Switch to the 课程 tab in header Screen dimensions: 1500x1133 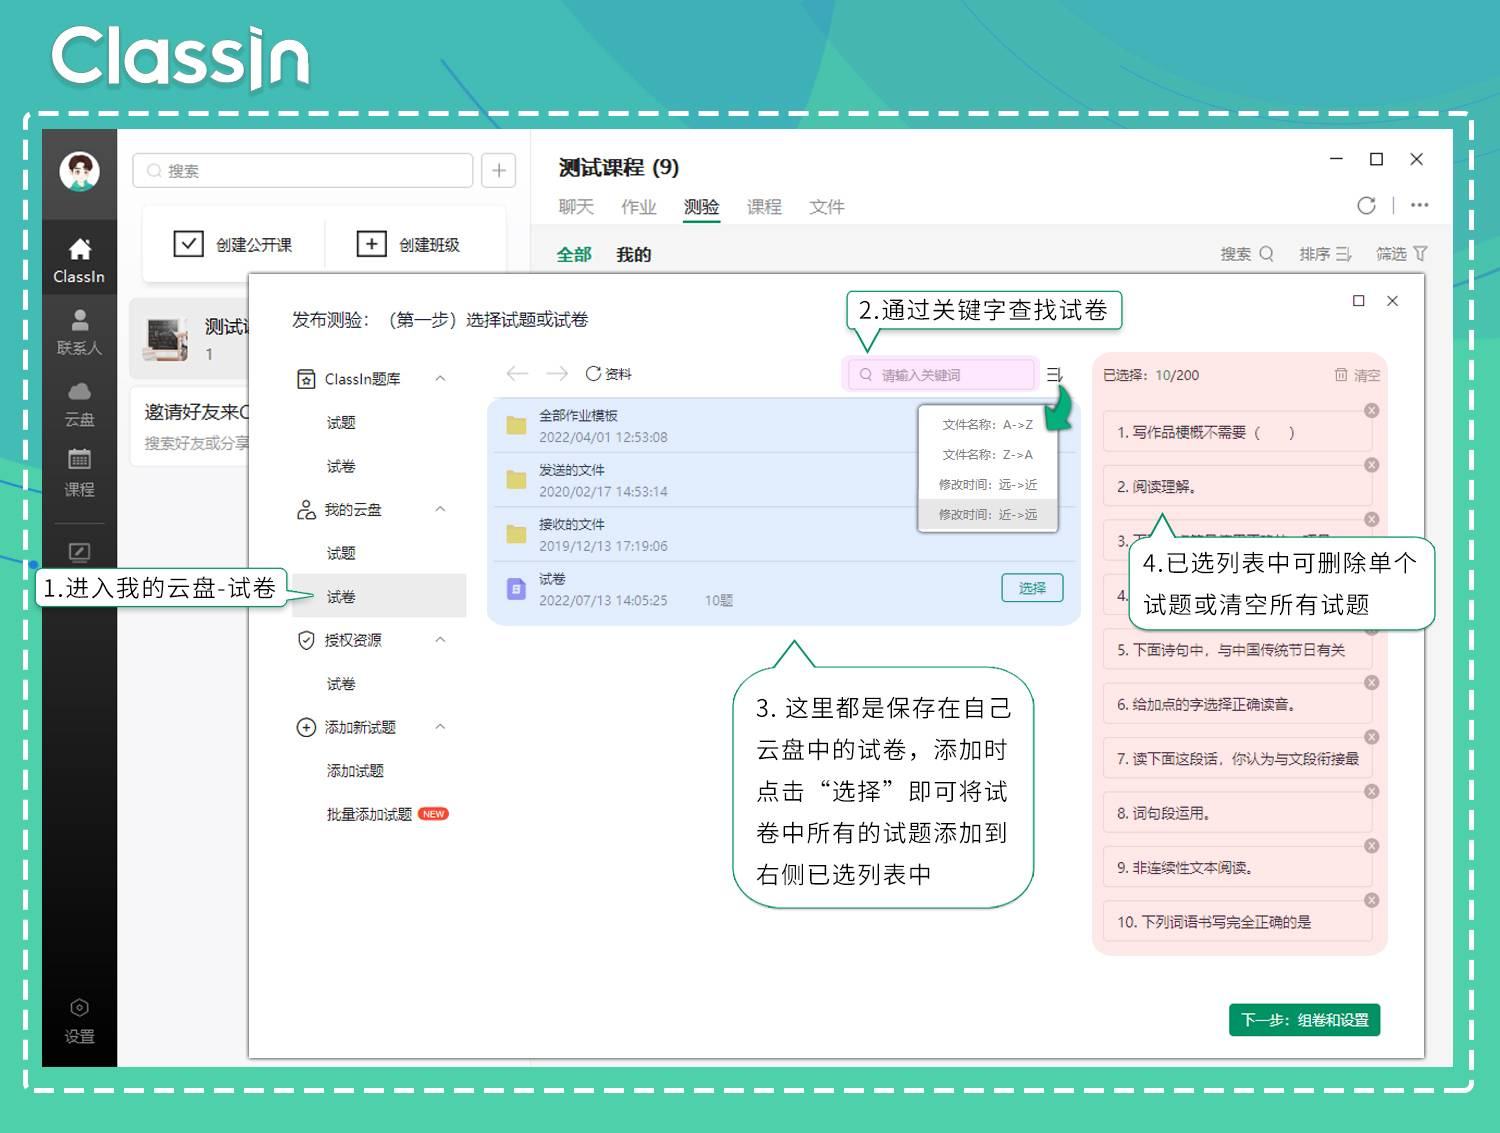coord(764,206)
